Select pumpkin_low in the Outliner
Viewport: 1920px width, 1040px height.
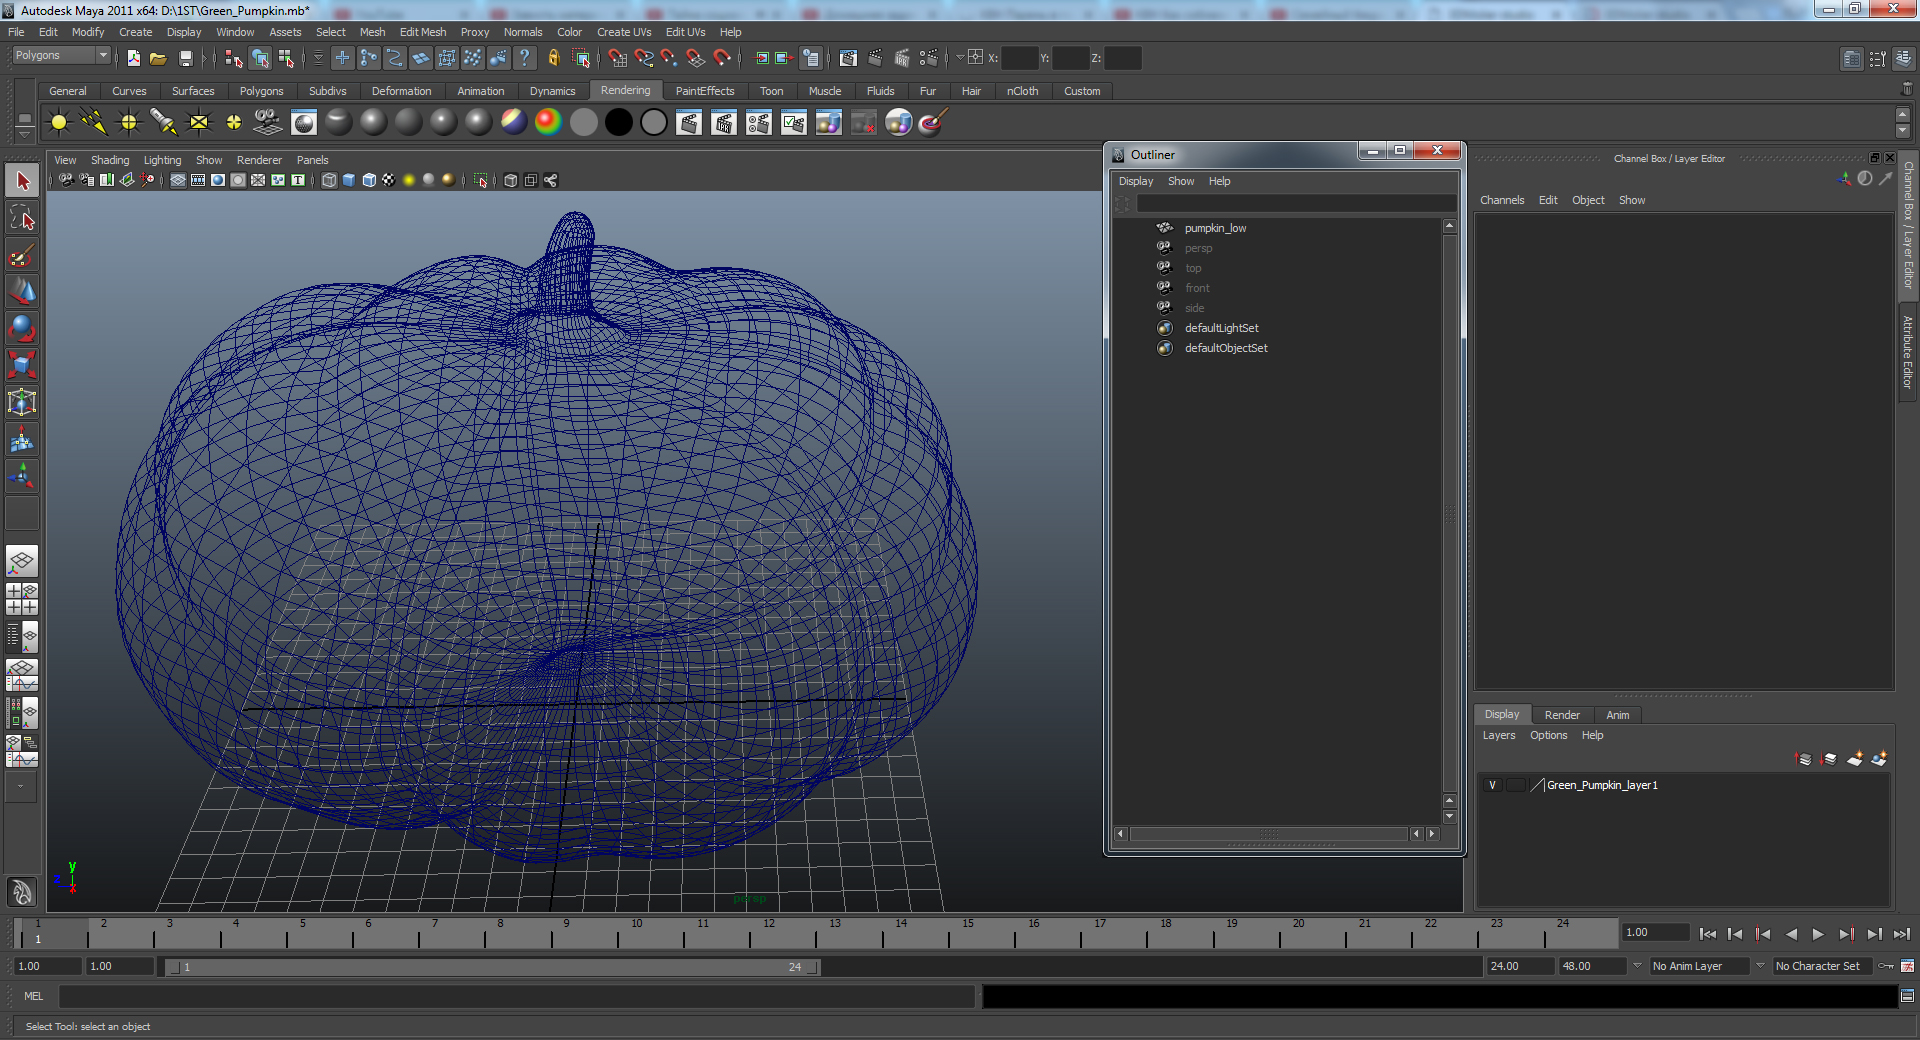tap(1215, 228)
